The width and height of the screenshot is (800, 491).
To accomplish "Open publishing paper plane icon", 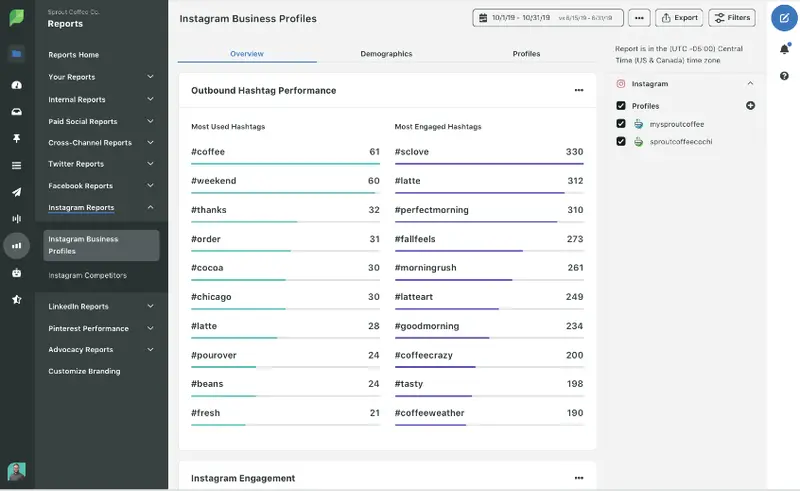I will (17, 192).
